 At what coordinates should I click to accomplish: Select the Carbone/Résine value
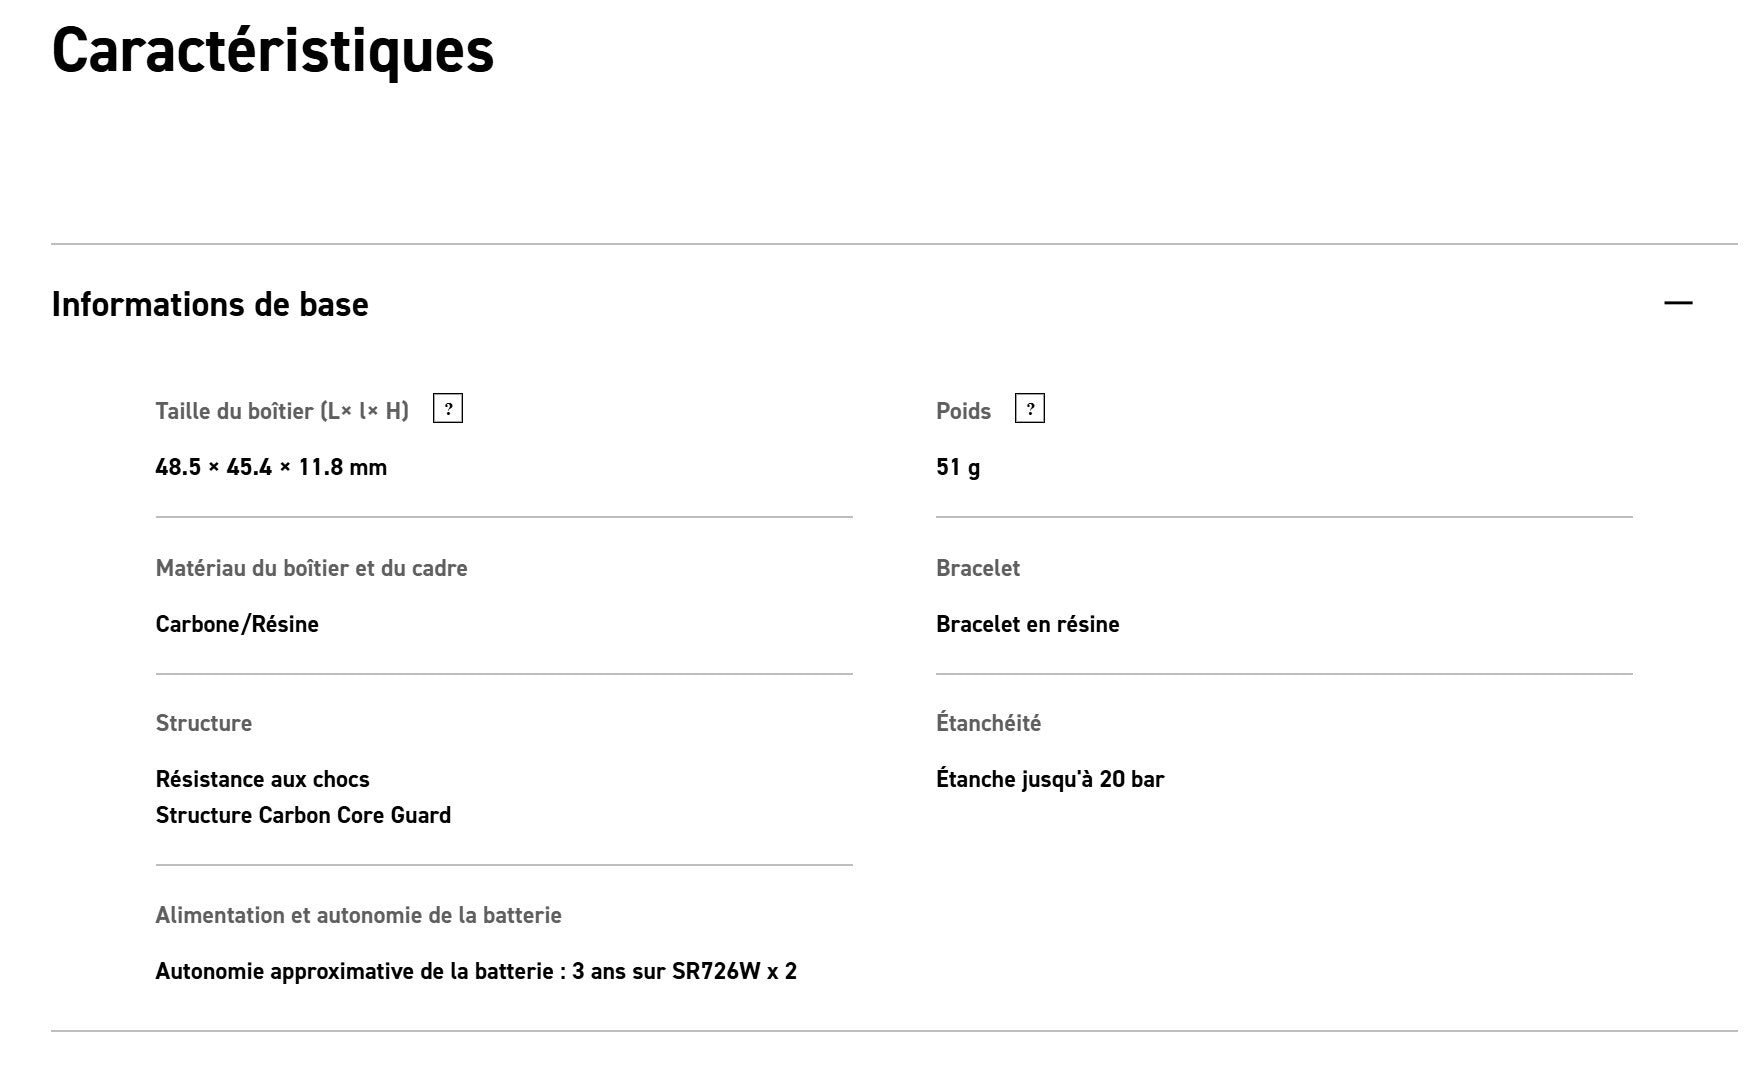(237, 624)
